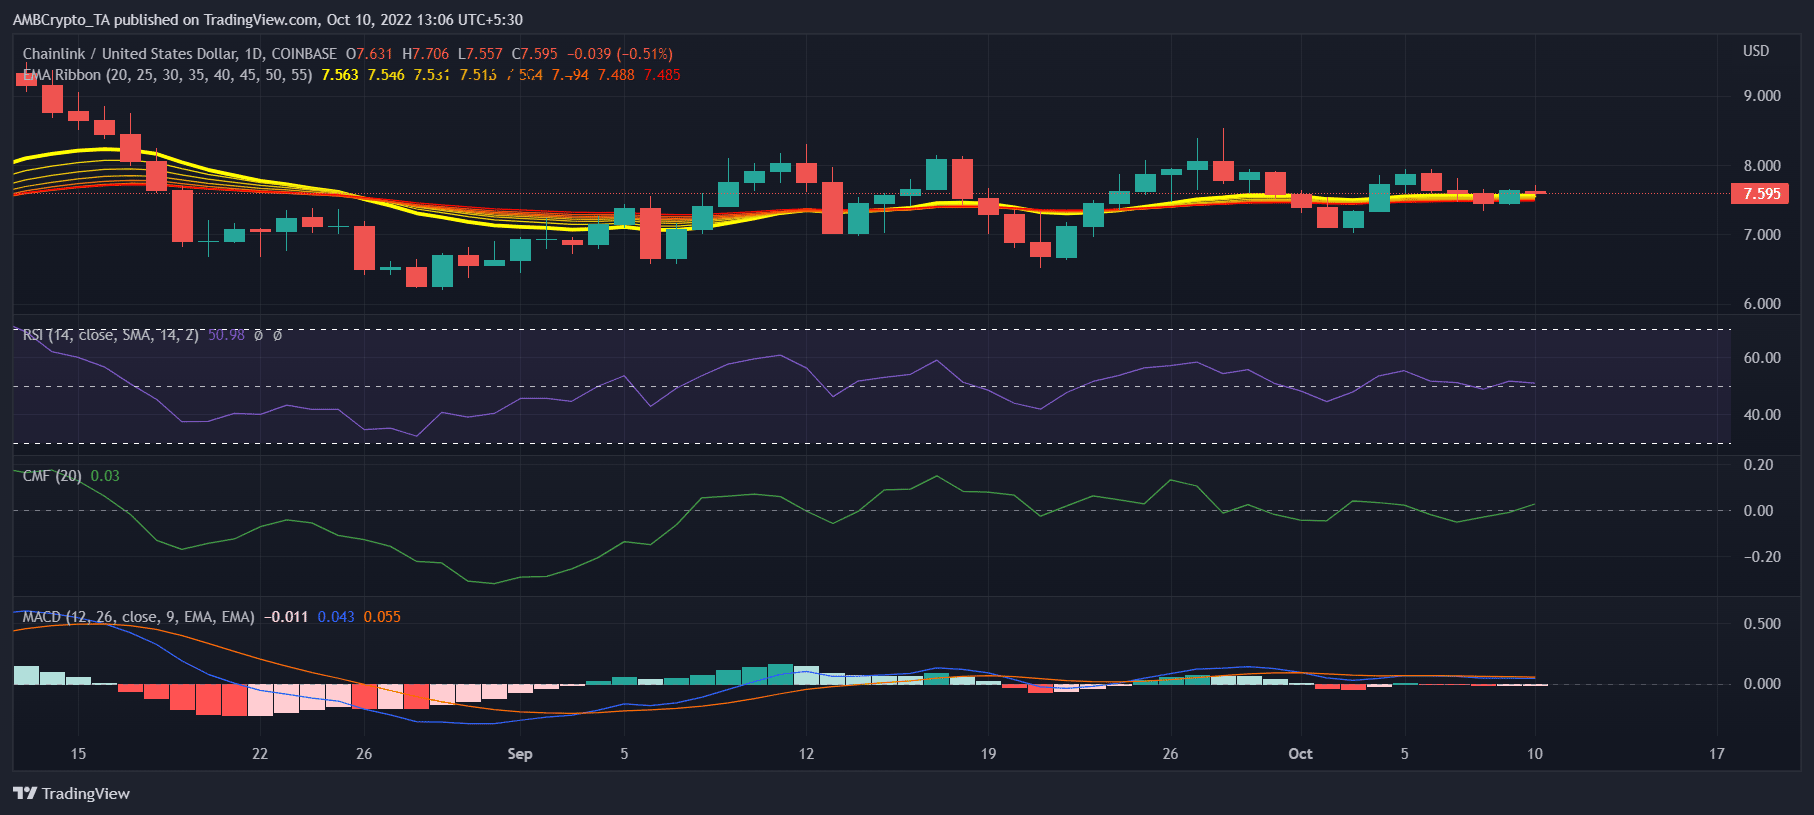Click the red 7.485 EMA value
This screenshot has width=1814, height=815.
click(662, 75)
